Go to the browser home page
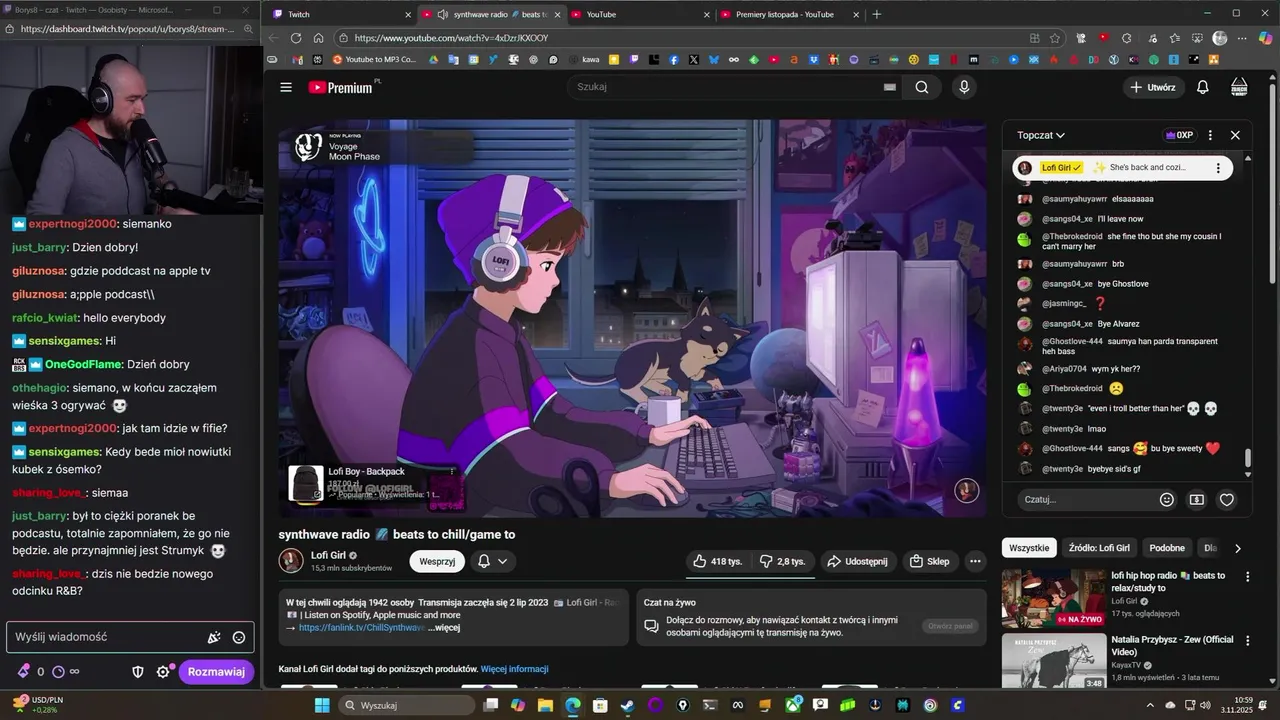The image size is (1280, 720). tap(318, 38)
